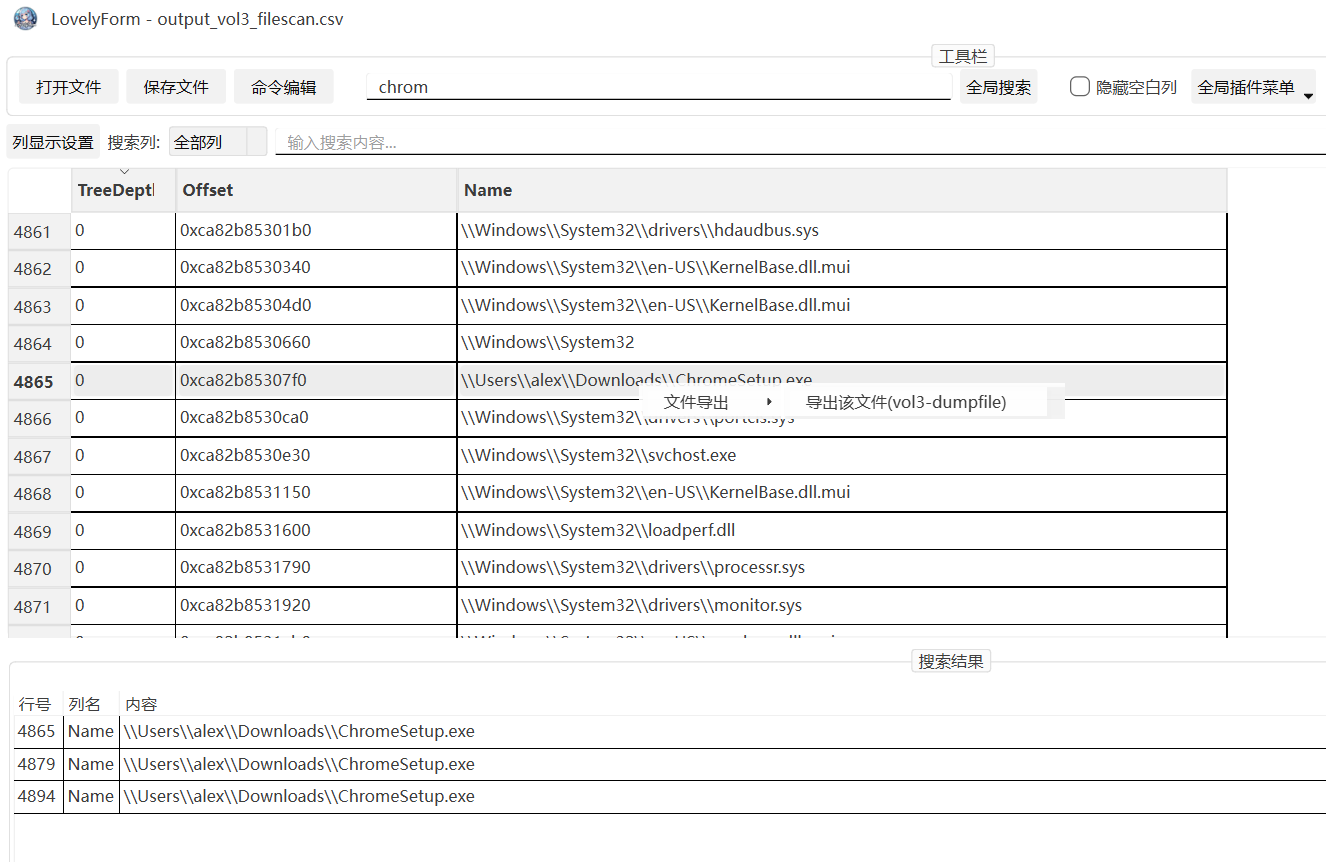Click the Name cell in row 4862
Screen dimensions: 1326x862
[x=842, y=268]
